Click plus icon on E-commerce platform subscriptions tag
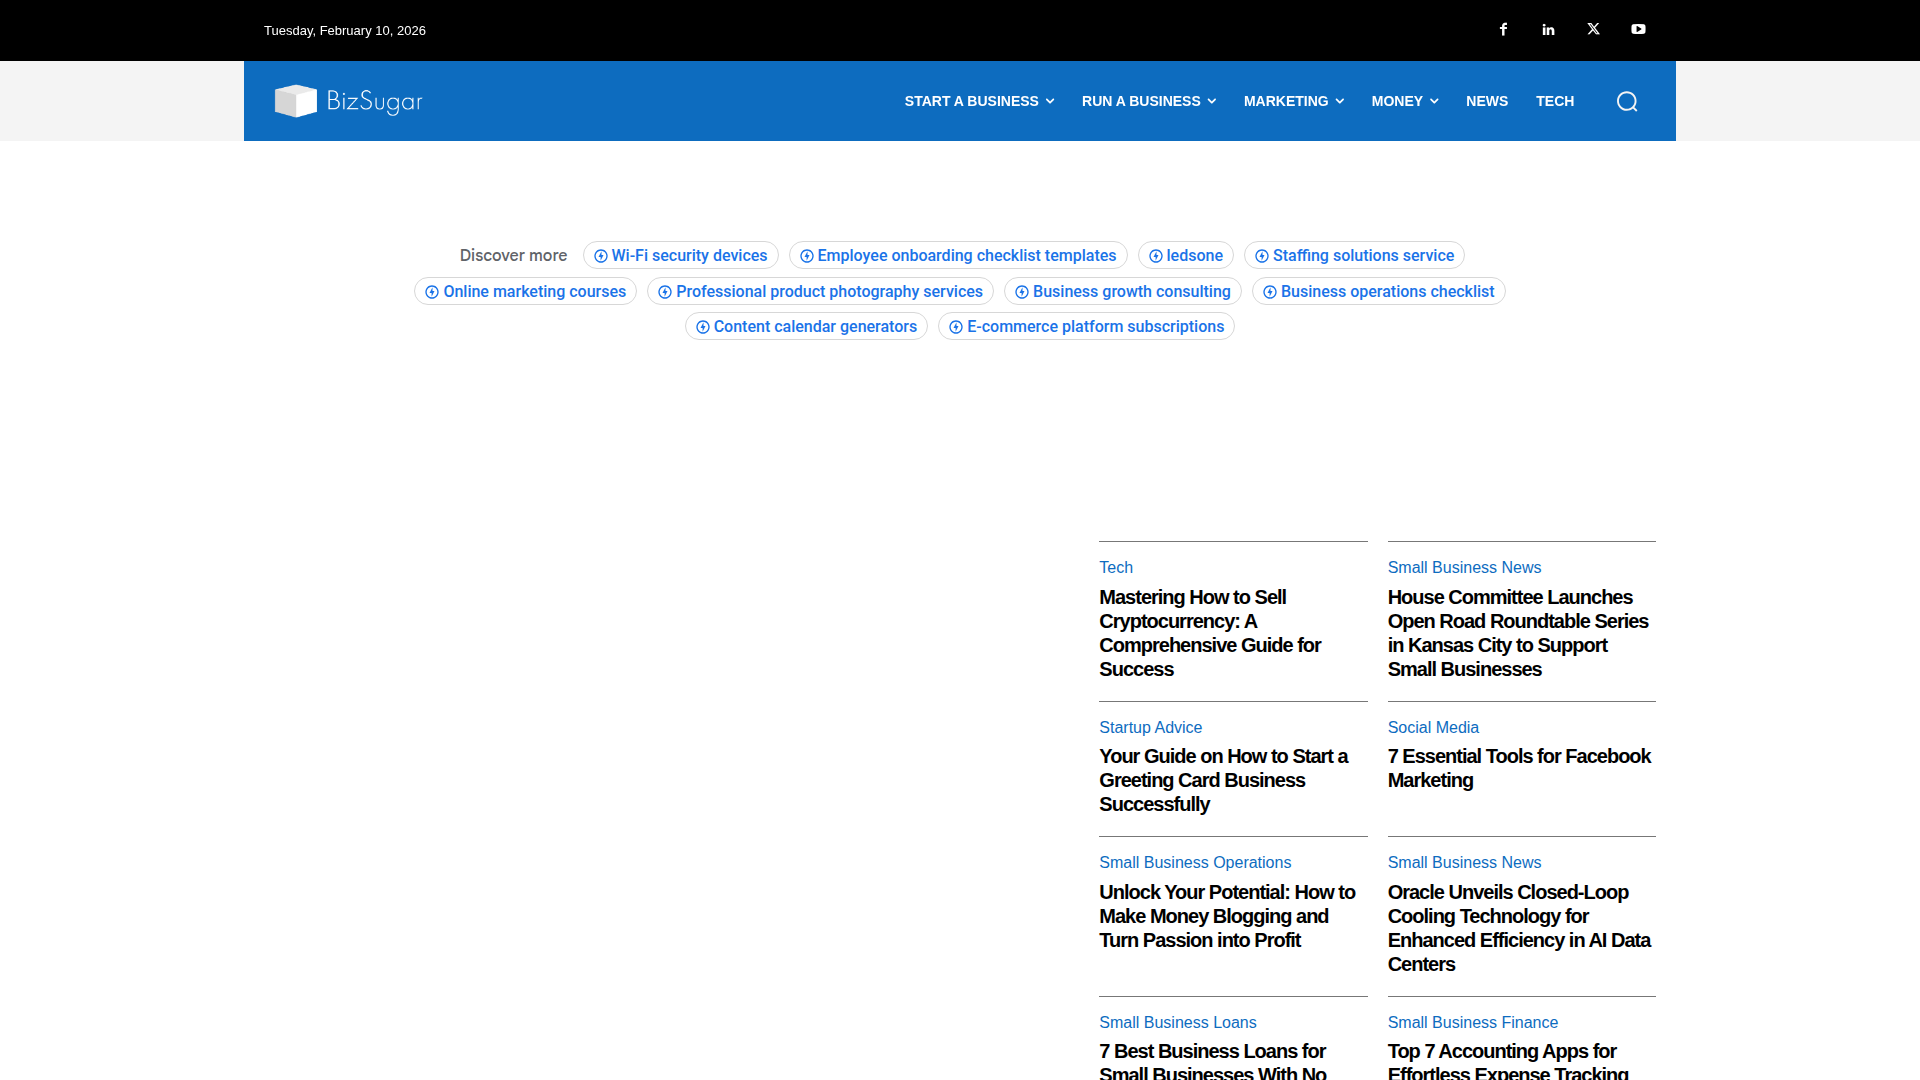This screenshot has height=1080, width=1920. 956,327
